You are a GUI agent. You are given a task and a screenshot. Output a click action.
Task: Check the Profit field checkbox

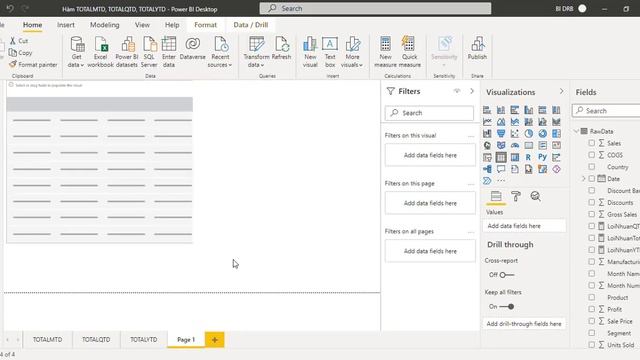[591, 309]
